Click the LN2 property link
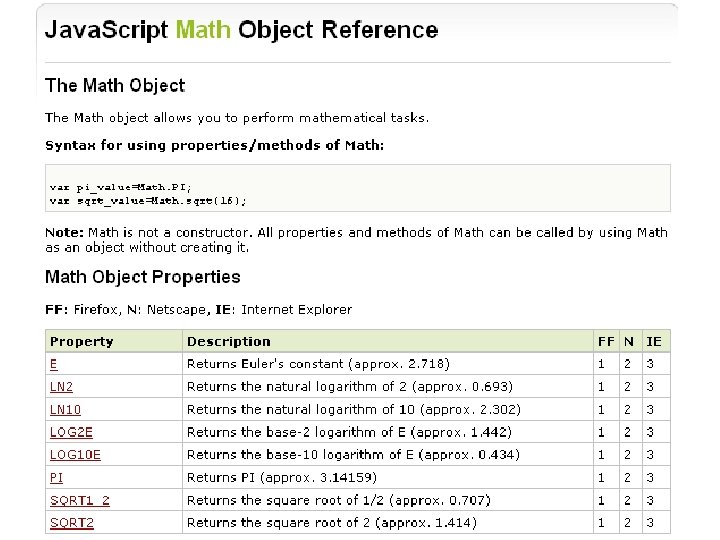This screenshot has height=540, width=720. point(61,387)
